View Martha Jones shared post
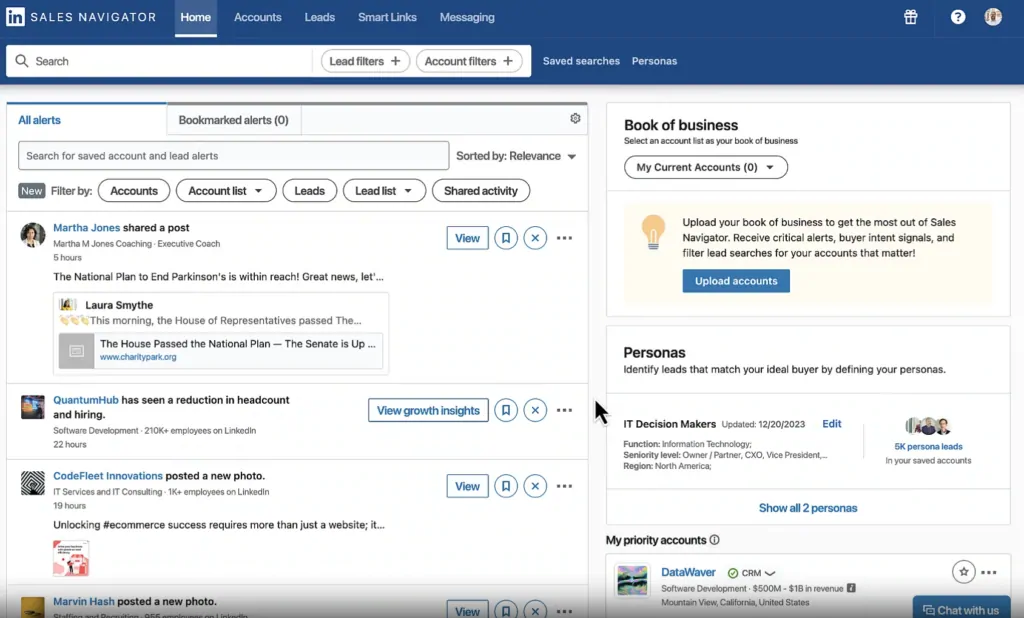This screenshot has width=1024, height=618. pos(468,238)
